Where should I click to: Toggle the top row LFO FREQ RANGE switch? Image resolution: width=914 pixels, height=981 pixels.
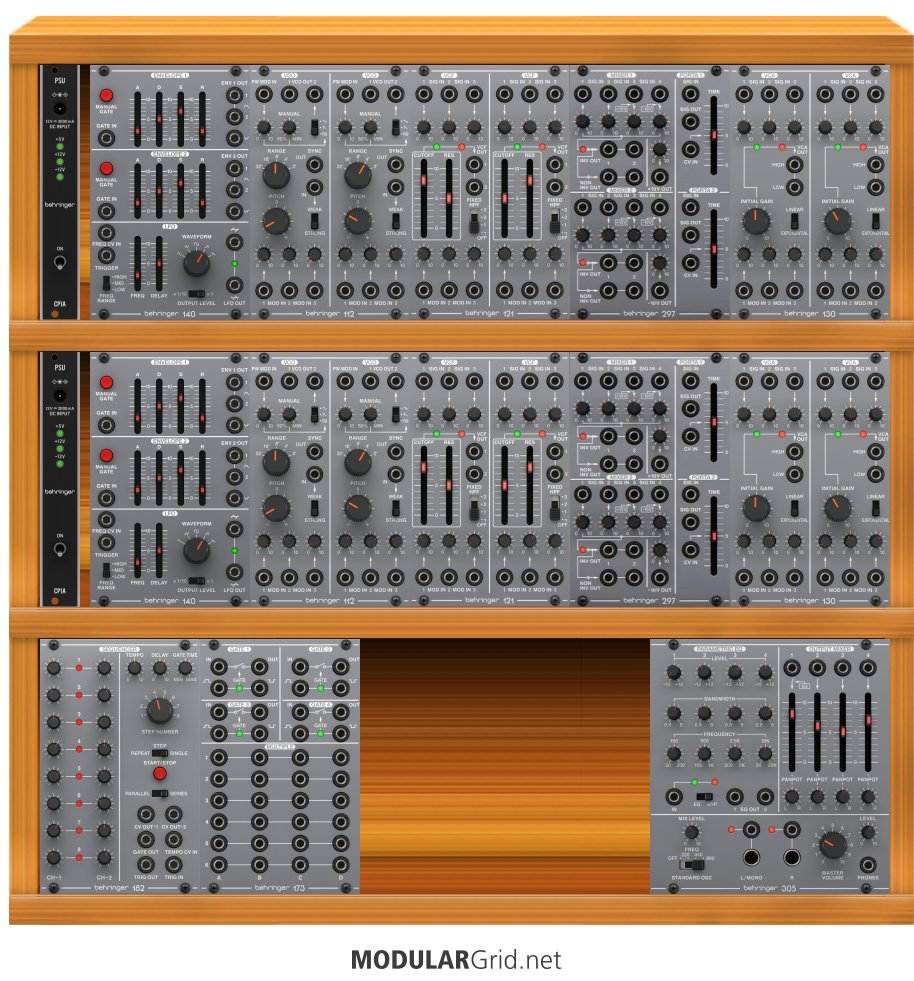click(106, 283)
